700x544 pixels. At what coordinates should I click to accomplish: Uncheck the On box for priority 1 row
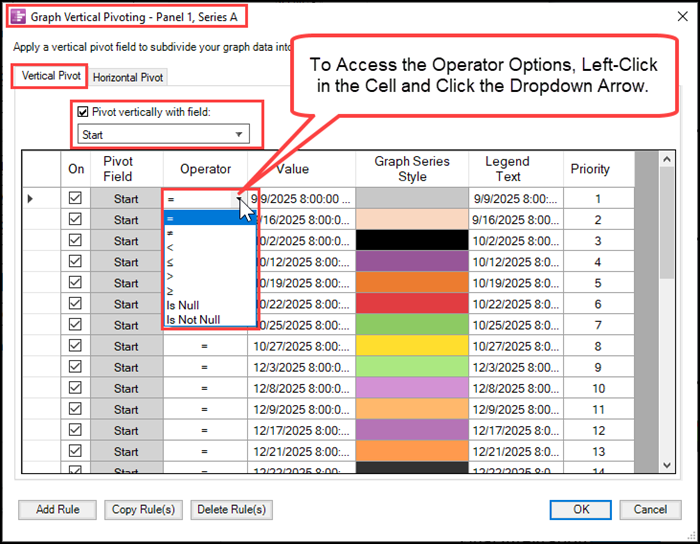[x=75, y=198]
